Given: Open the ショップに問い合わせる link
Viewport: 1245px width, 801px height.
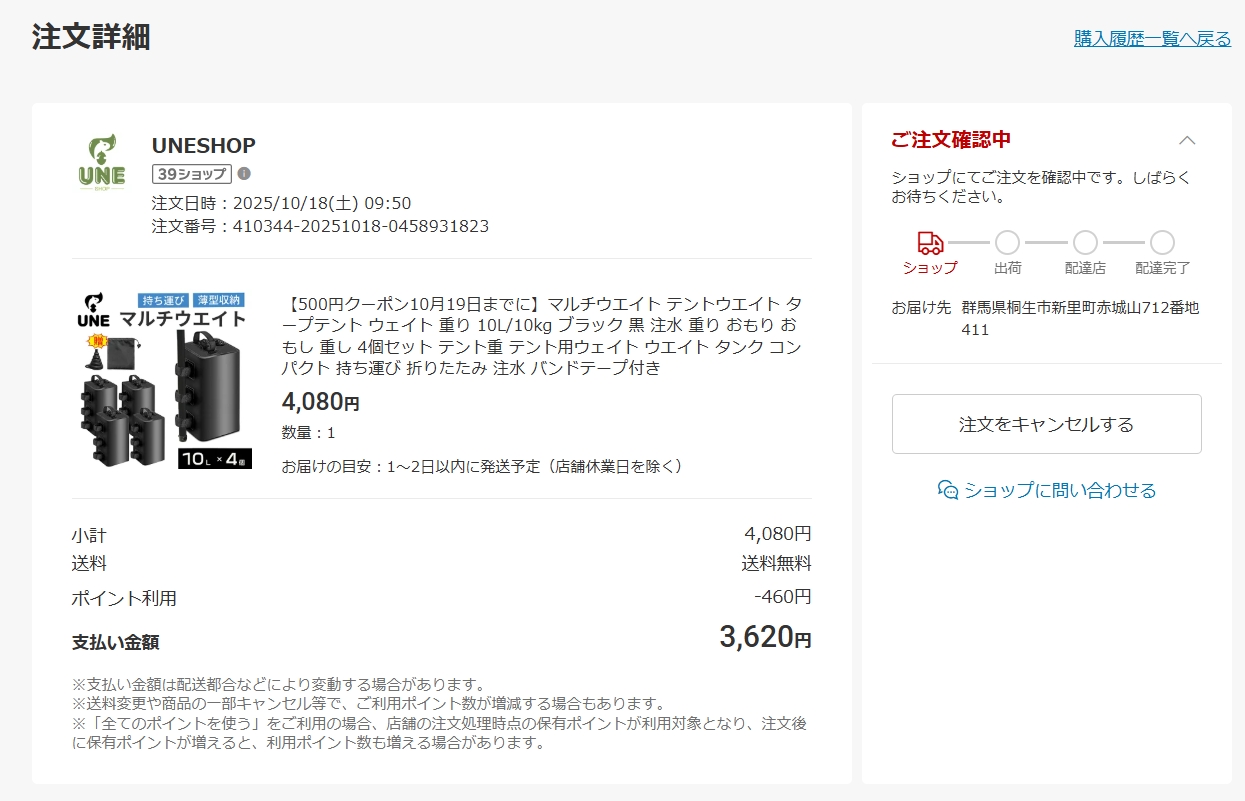Looking at the screenshot, I should pyautogui.click(x=1059, y=490).
